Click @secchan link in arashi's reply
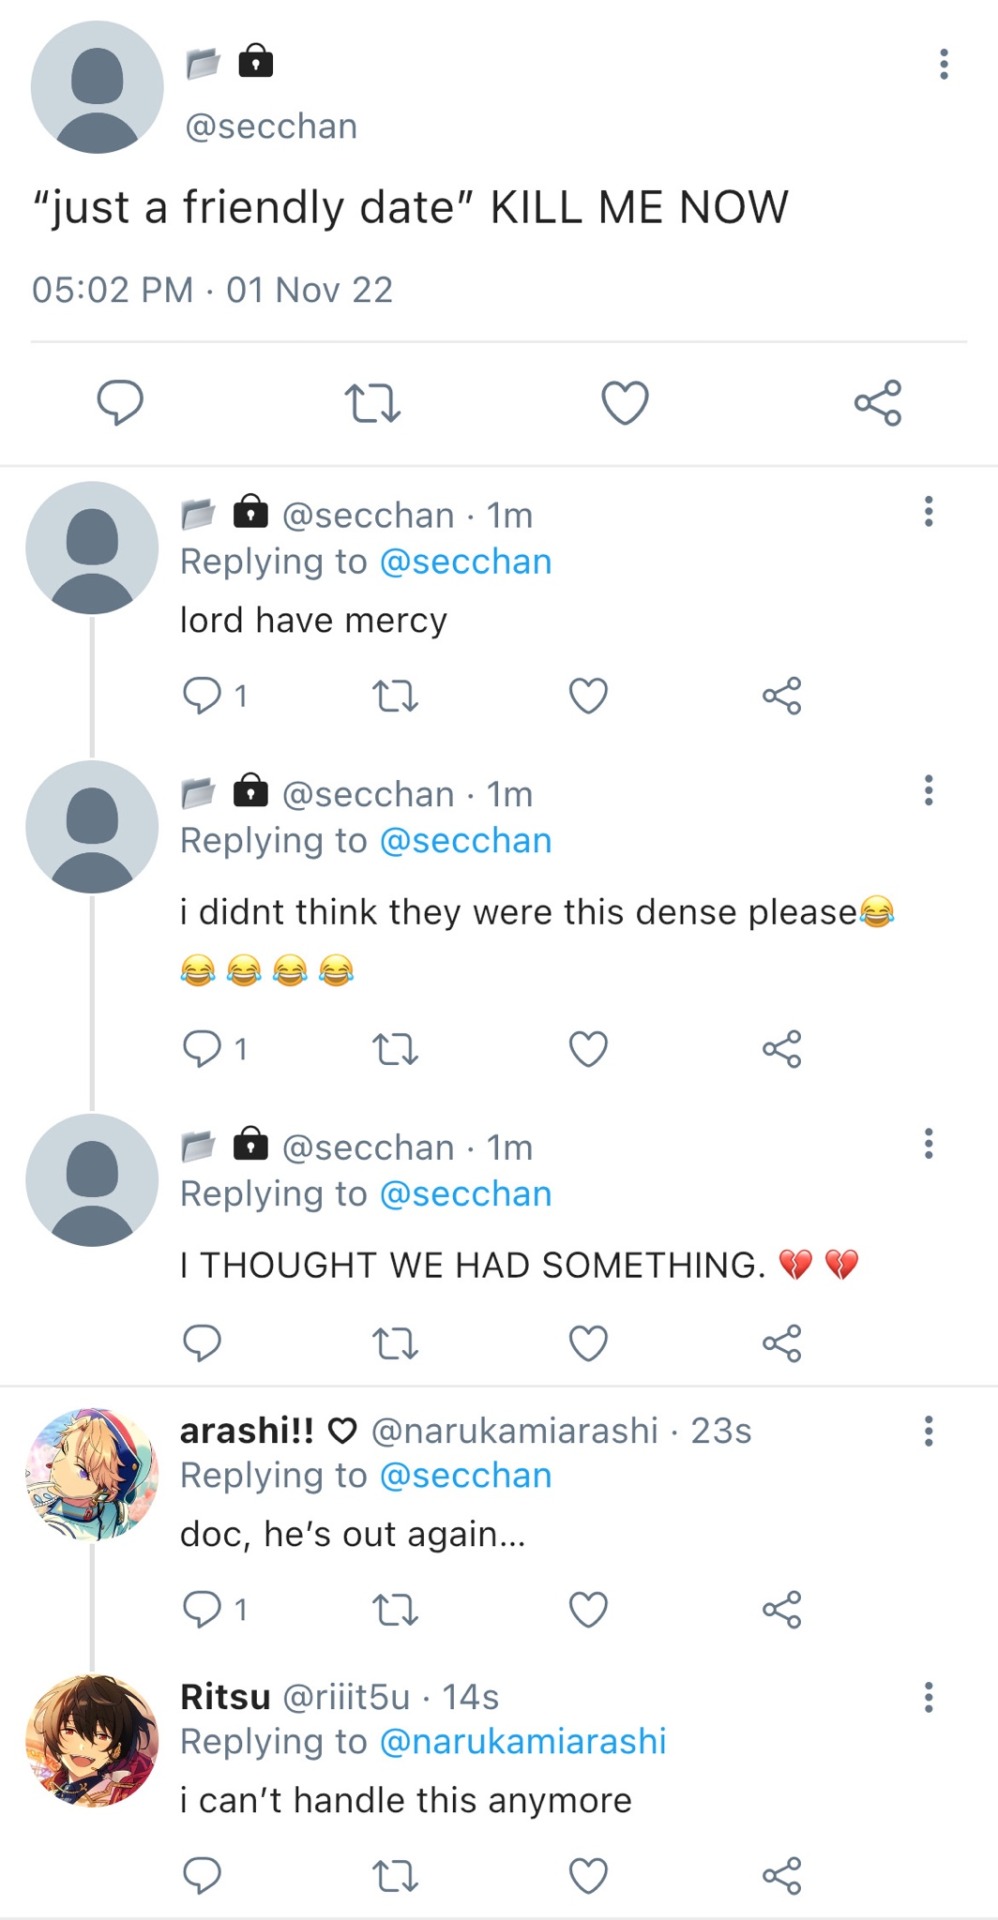 pos(465,1476)
